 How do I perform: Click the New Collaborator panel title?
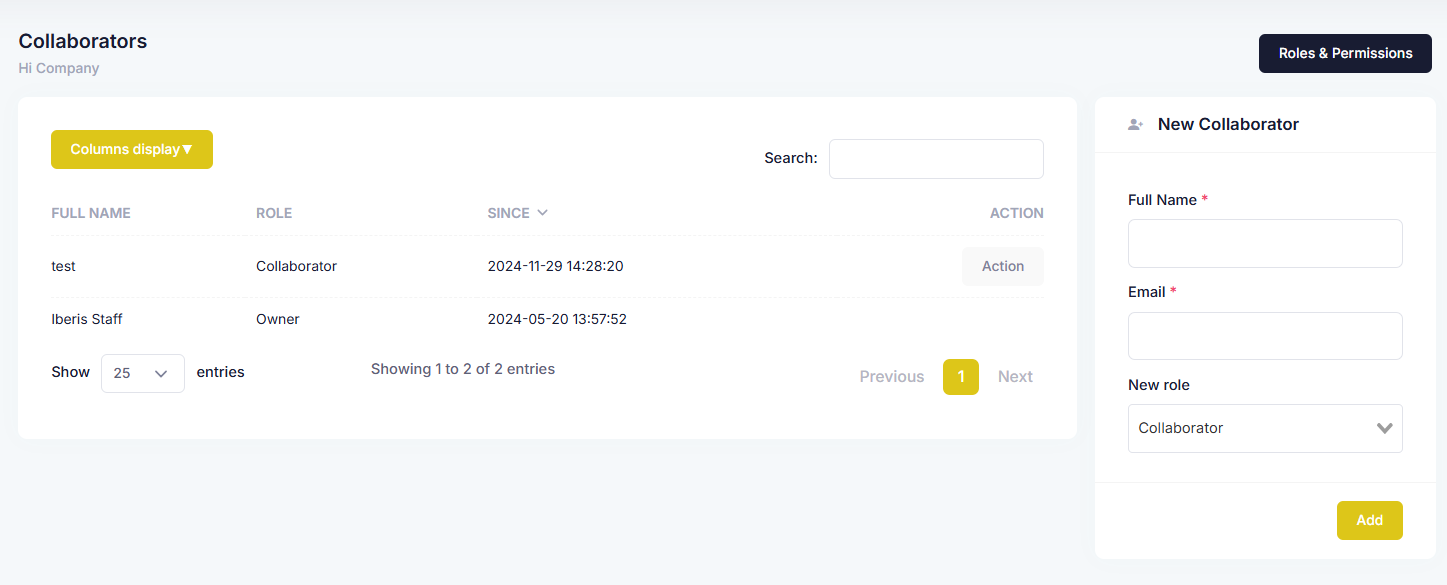point(1228,124)
